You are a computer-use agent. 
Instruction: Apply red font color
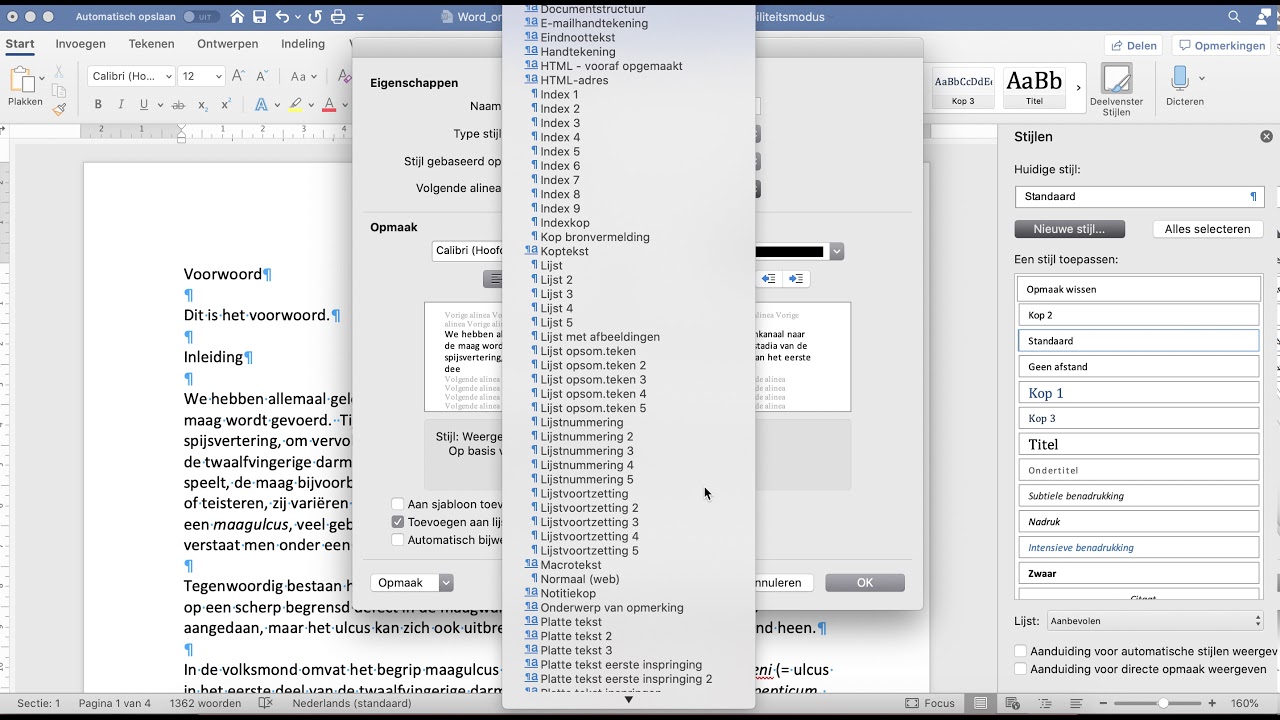click(x=329, y=105)
